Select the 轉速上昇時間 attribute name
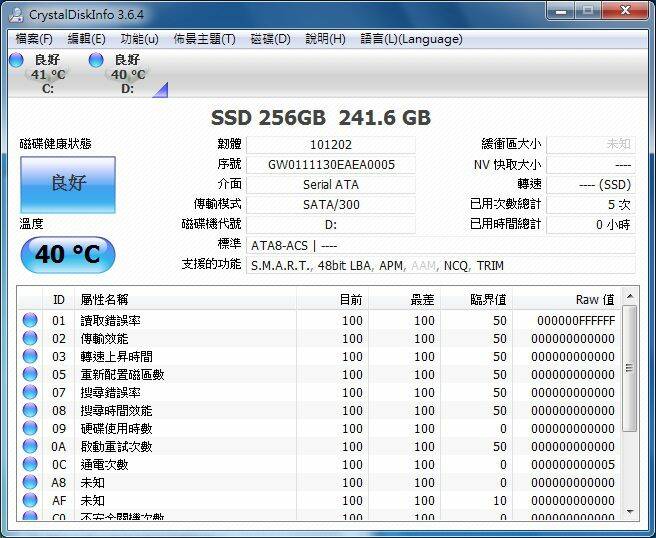The width and height of the screenshot is (656, 538). tap(117, 357)
